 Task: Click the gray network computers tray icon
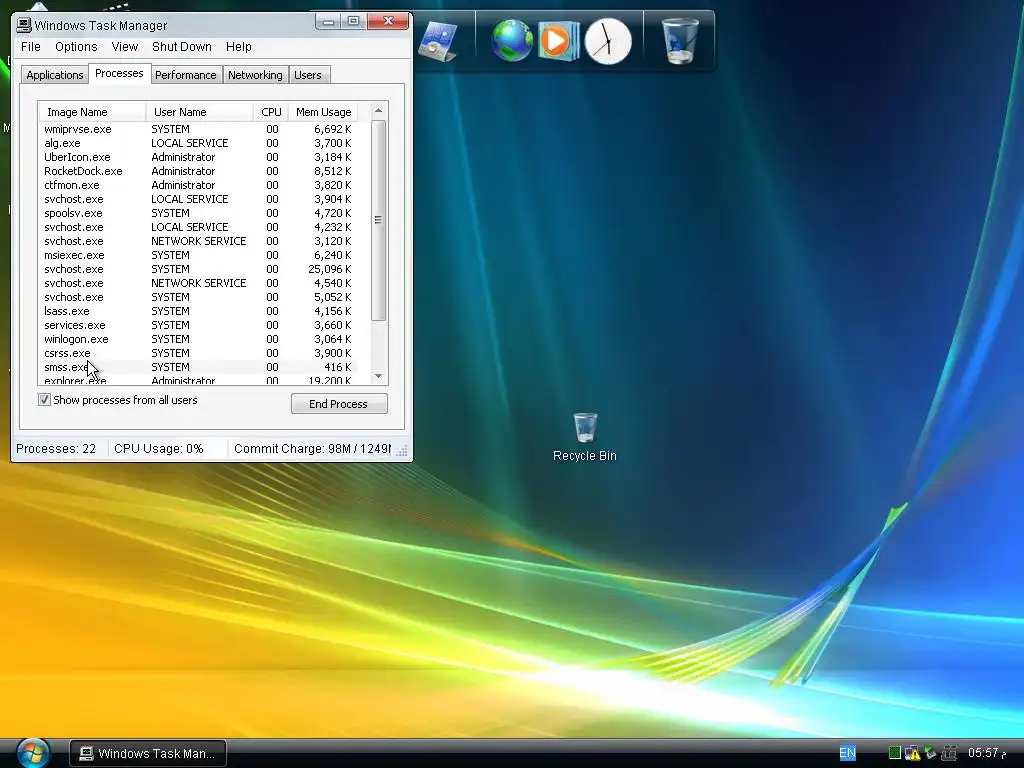pyautogui.click(x=949, y=753)
